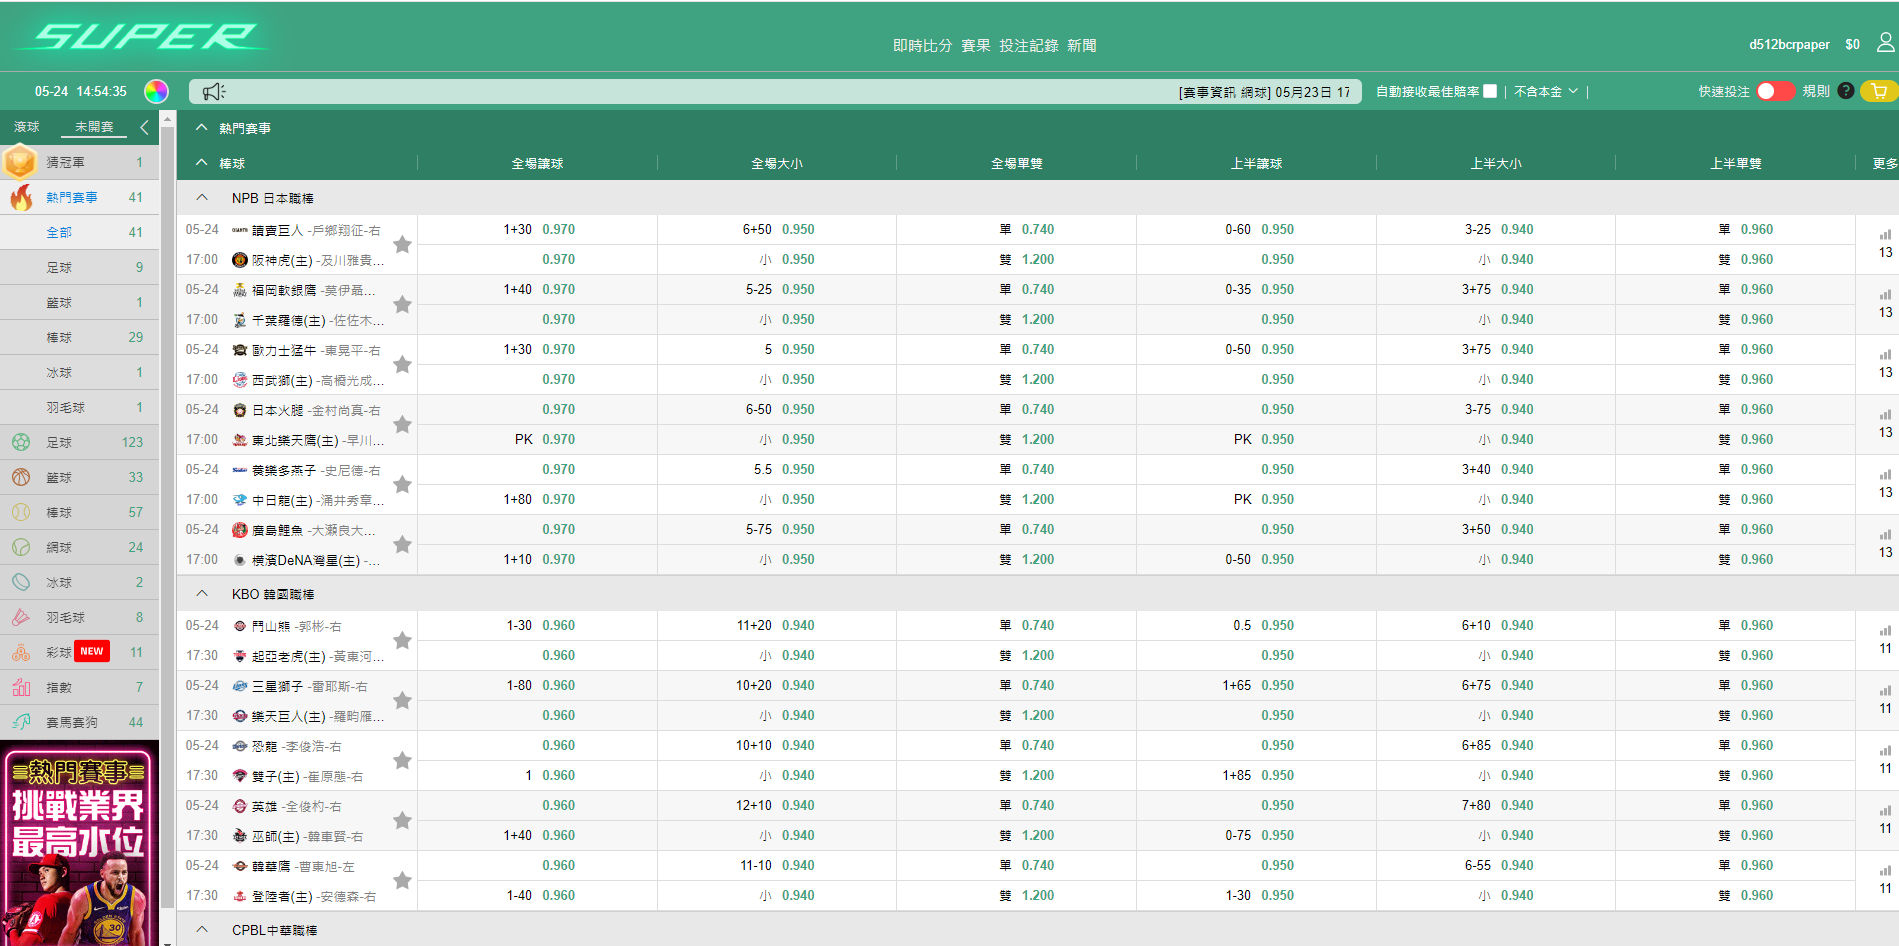The image size is (1899, 946).
Task: Open the index chart icon category
Action: [x=21, y=687]
